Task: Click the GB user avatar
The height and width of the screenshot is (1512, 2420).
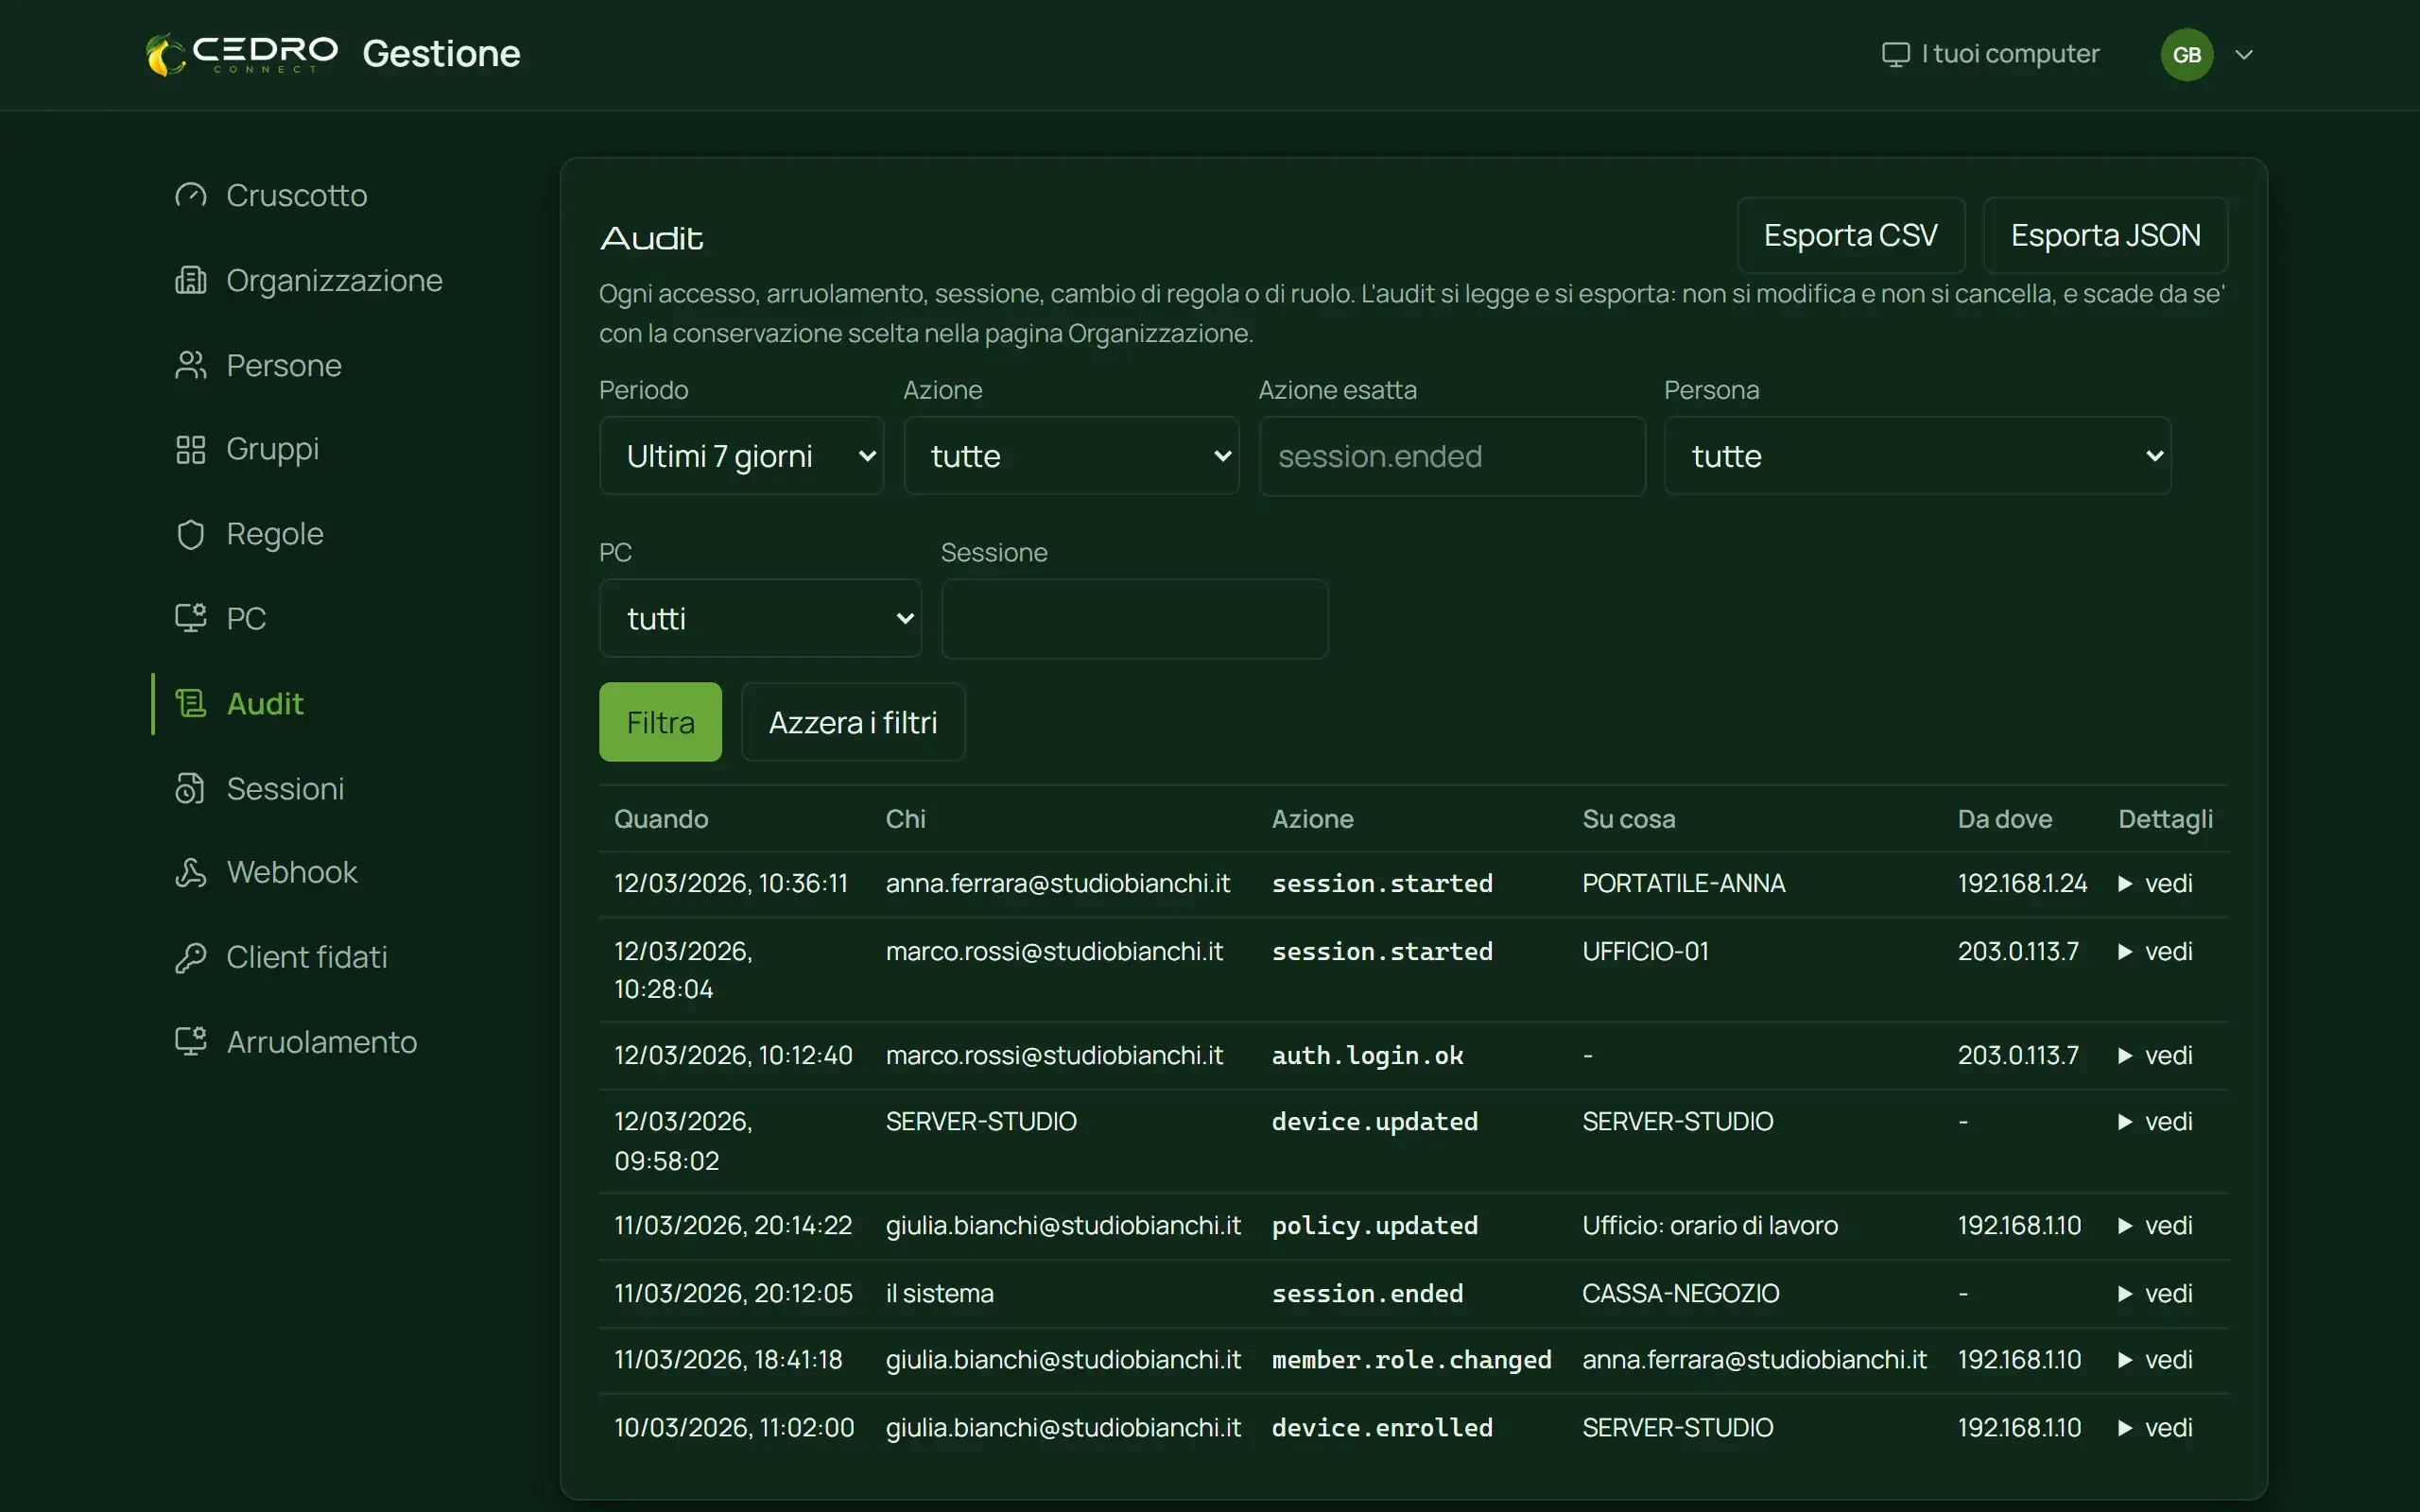Action: pyautogui.click(x=2186, y=54)
